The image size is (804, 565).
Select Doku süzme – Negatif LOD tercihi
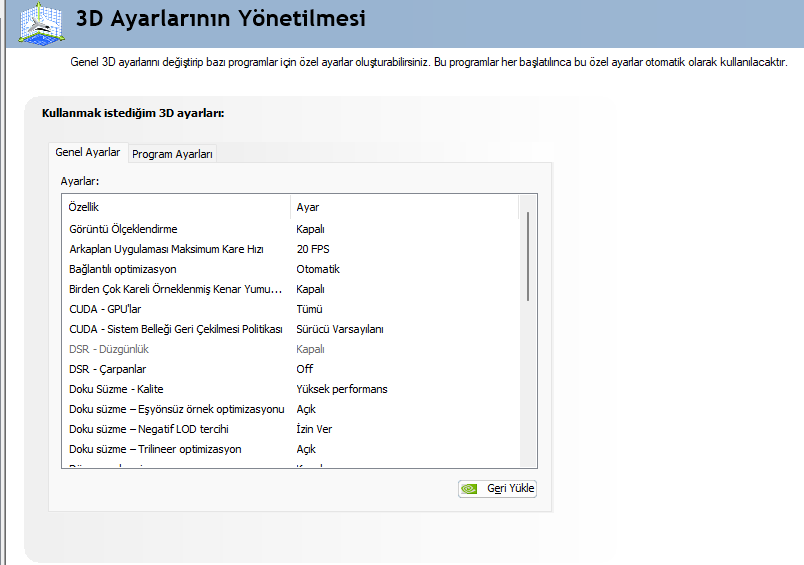click(x=290, y=429)
